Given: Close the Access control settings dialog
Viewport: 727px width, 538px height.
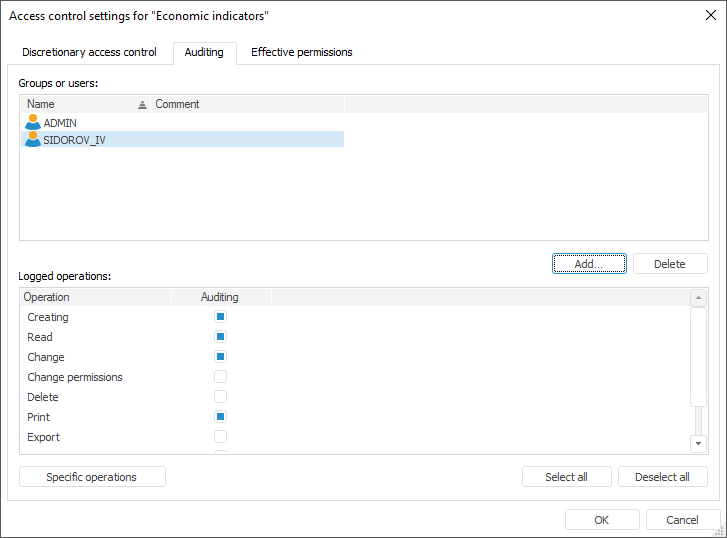Looking at the screenshot, I should [710, 15].
